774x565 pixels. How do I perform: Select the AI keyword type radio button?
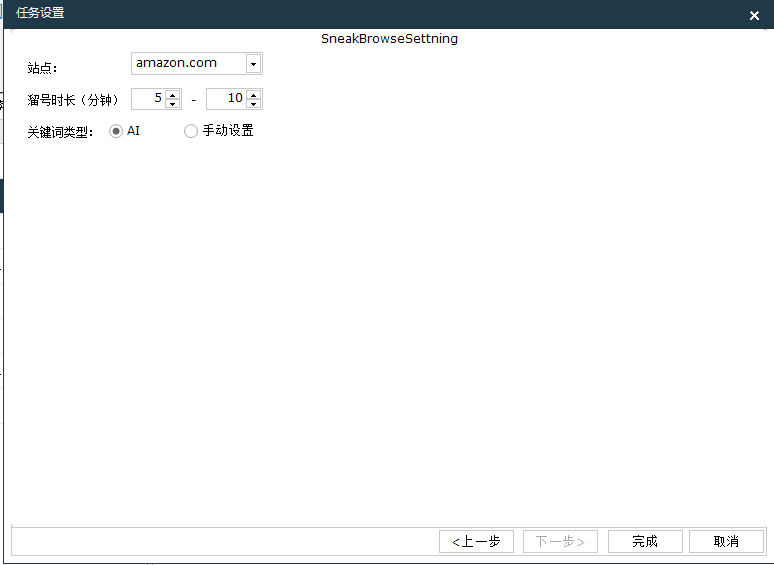pos(116,131)
